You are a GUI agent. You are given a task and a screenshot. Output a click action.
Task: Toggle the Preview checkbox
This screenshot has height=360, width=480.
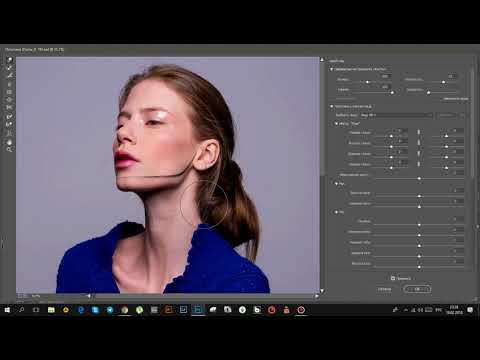tap(393, 278)
